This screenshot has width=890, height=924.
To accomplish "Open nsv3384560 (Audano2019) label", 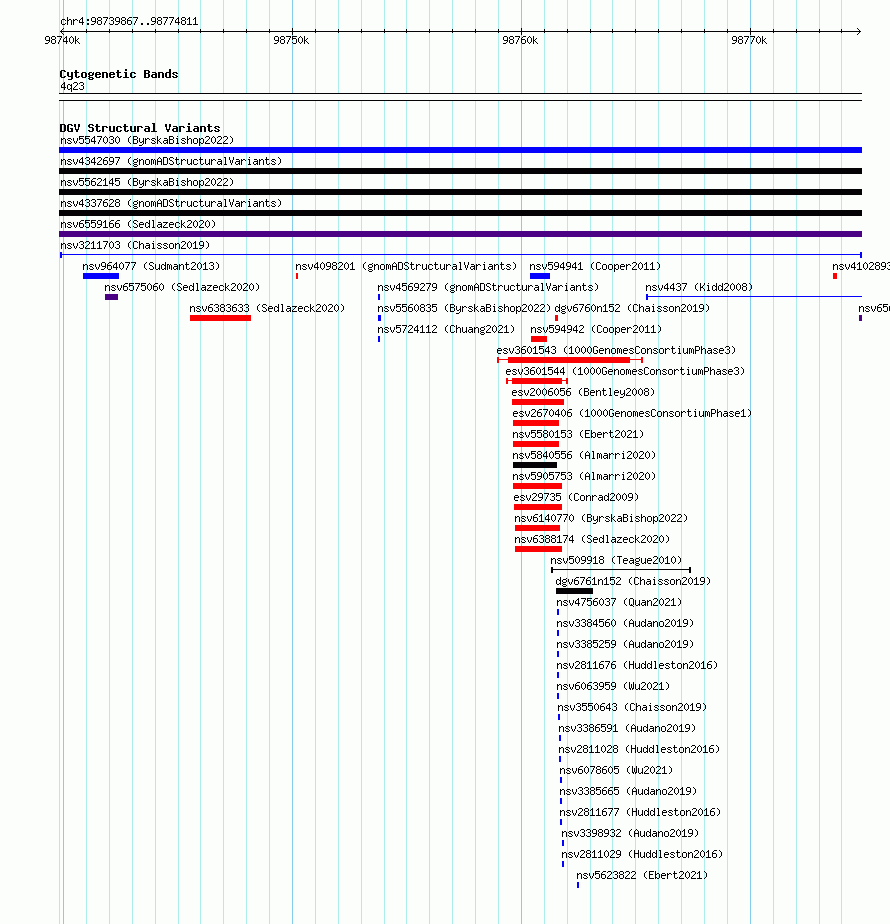I will pos(625,623).
